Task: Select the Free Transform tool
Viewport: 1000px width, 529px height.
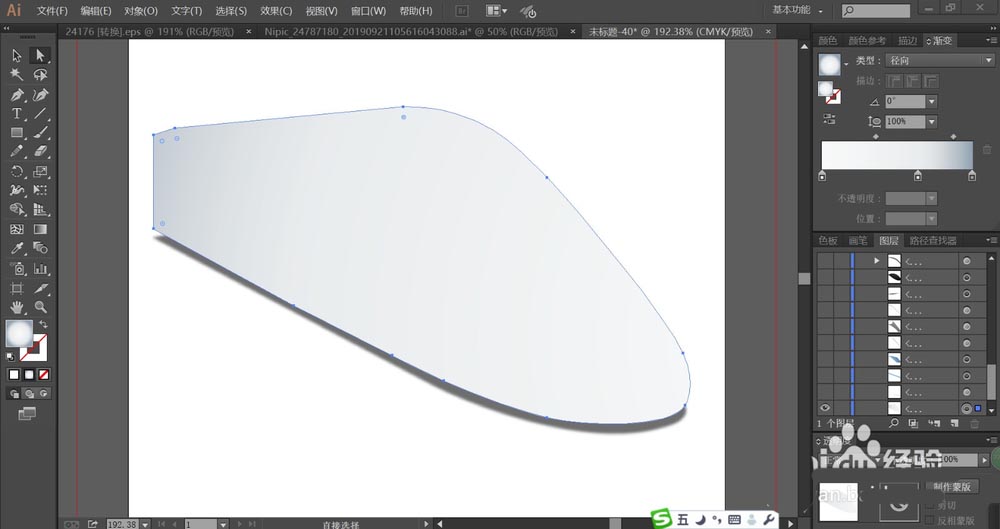Action: [40, 190]
